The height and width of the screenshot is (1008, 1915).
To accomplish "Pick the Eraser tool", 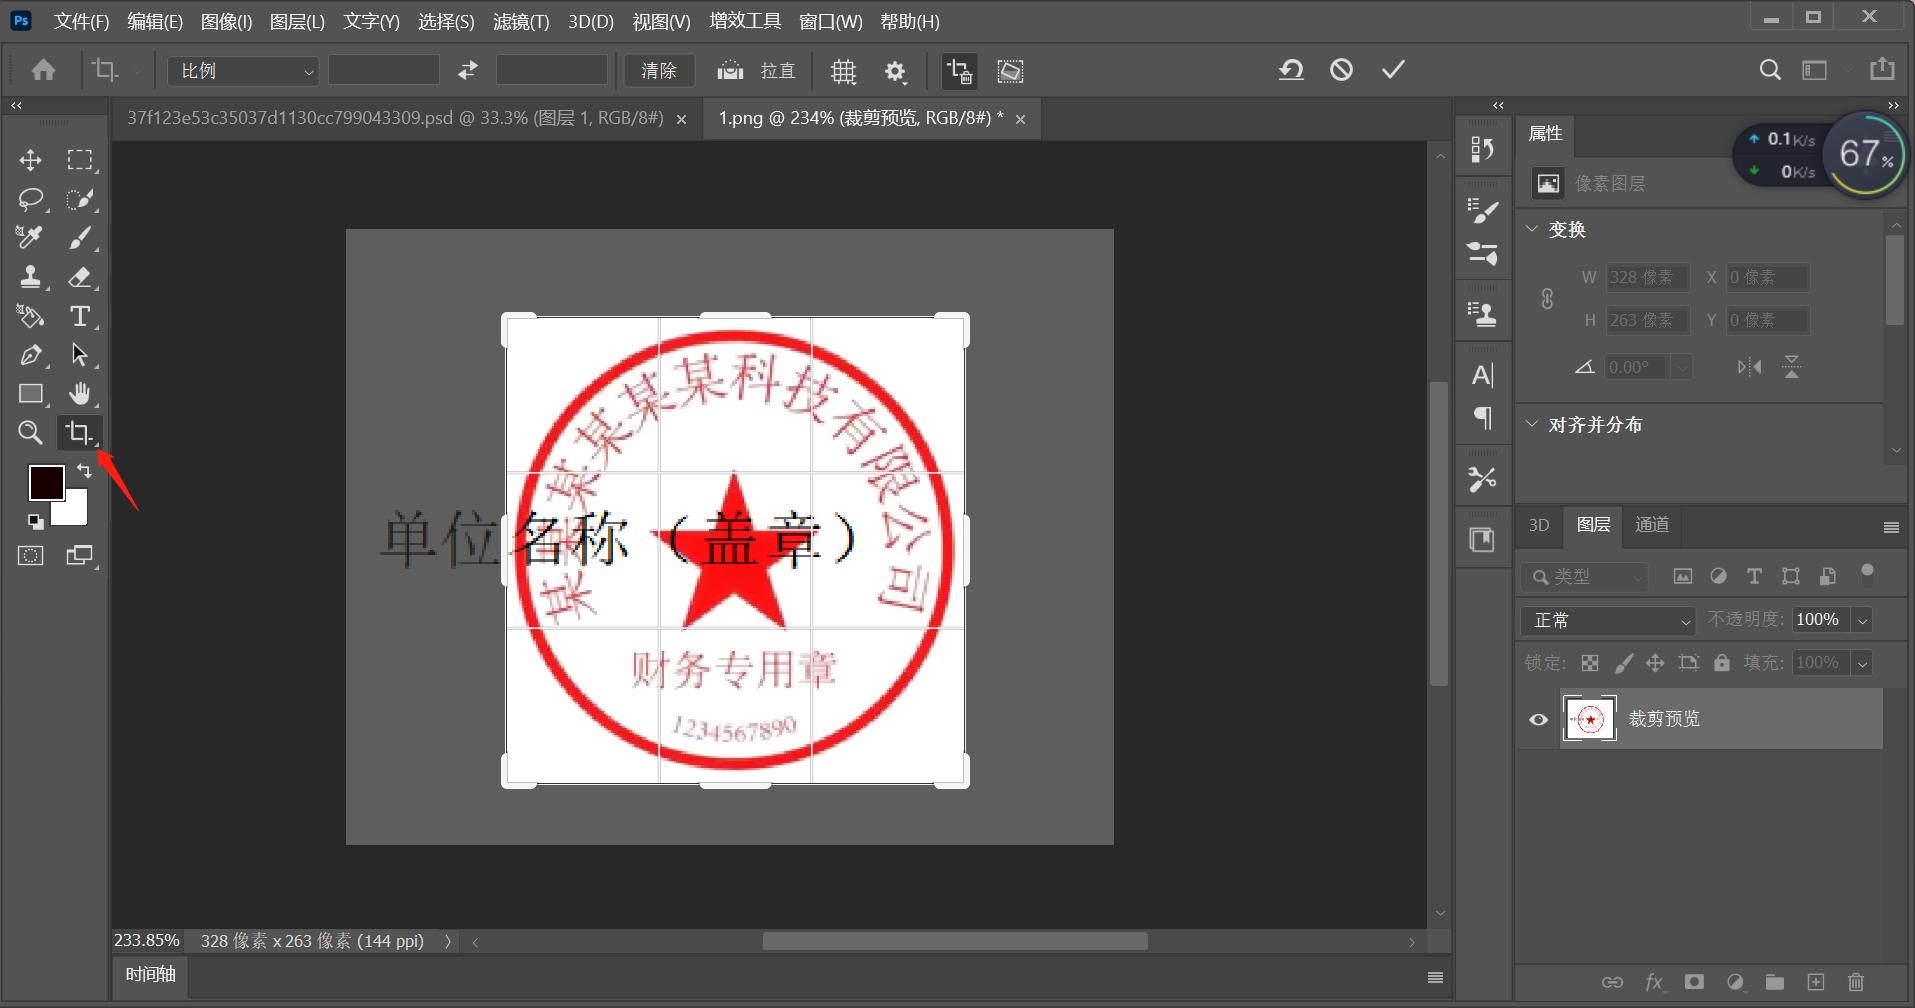I will coord(80,277).
